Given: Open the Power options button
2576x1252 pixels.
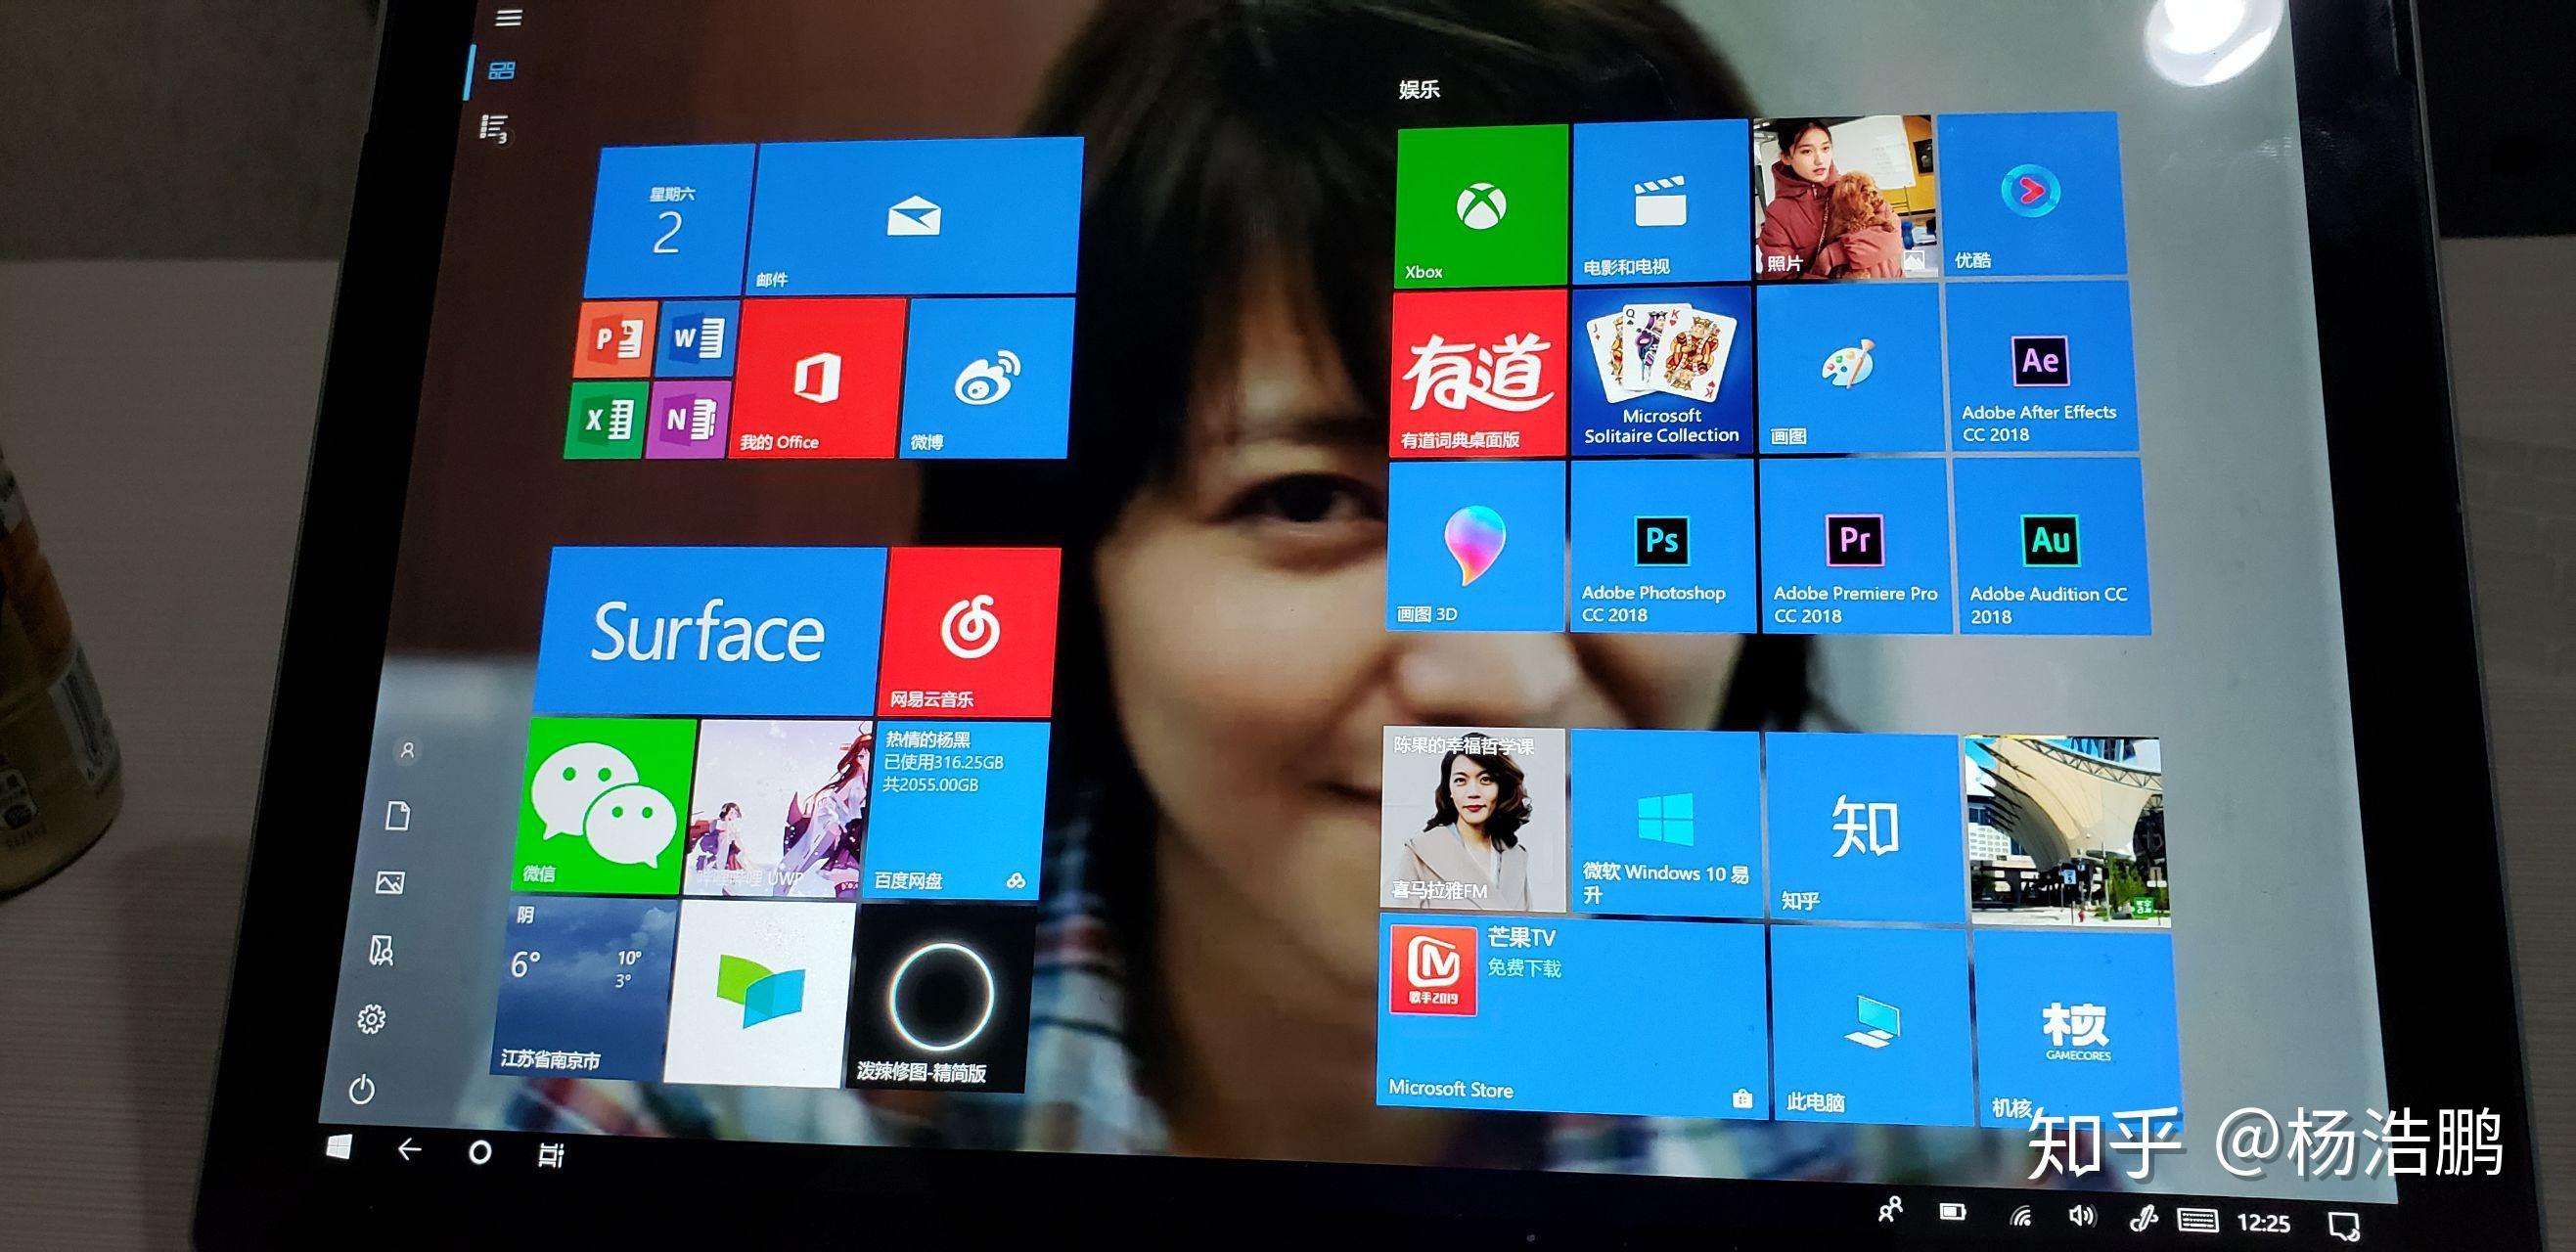Looking at the screenshot, I should [x=362, y=1089].
